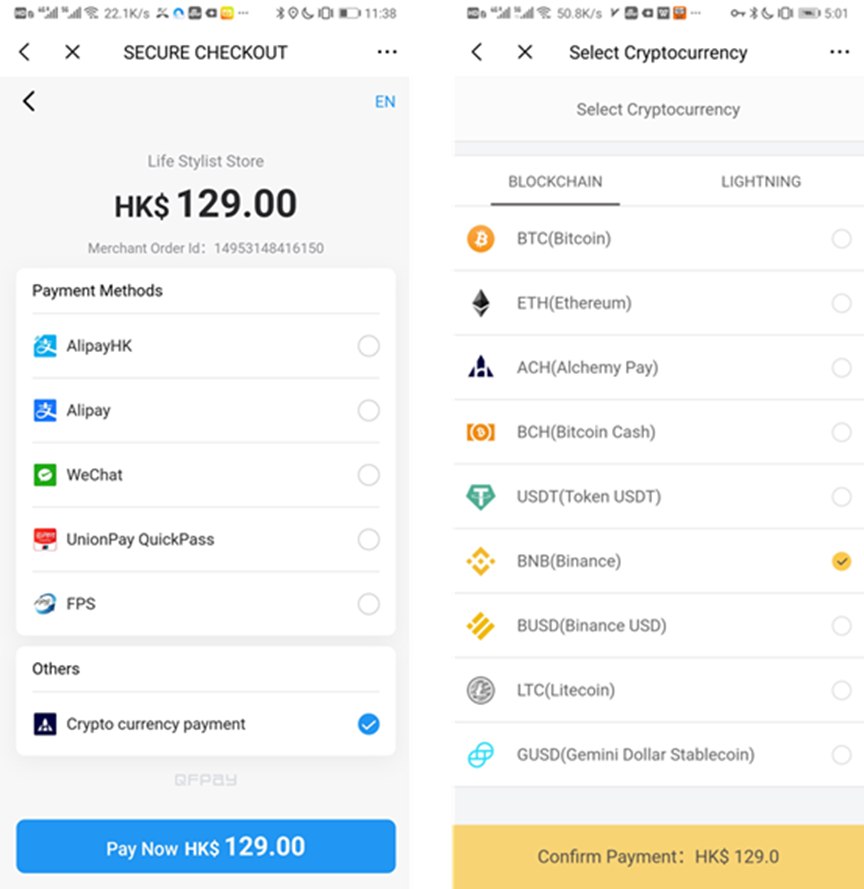Image resolution: width=864 pixels, height=889 pixels.
Task: Tap the Confirm Payment HK$ 129.0 button
Action: 658,857
